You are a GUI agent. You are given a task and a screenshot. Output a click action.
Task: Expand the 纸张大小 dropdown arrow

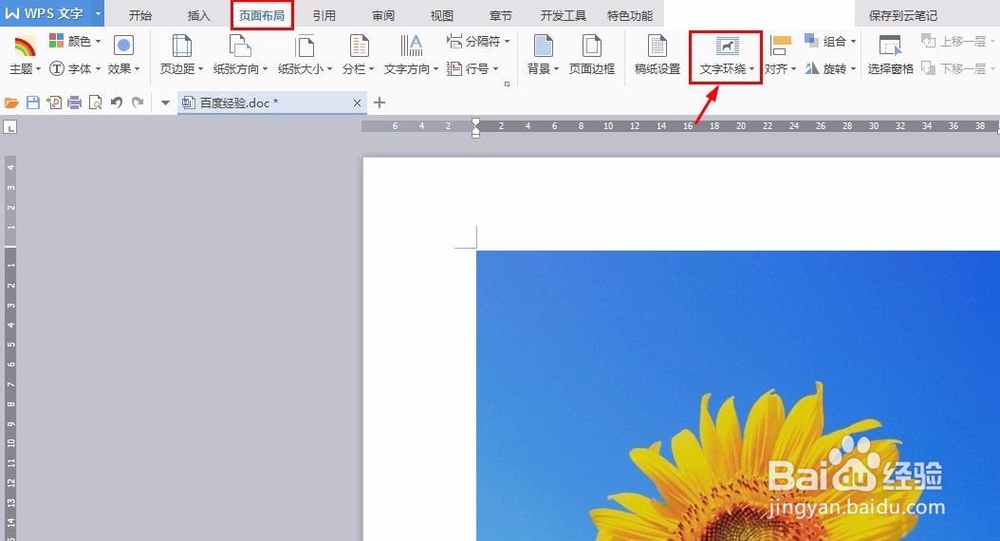point(329,69)
